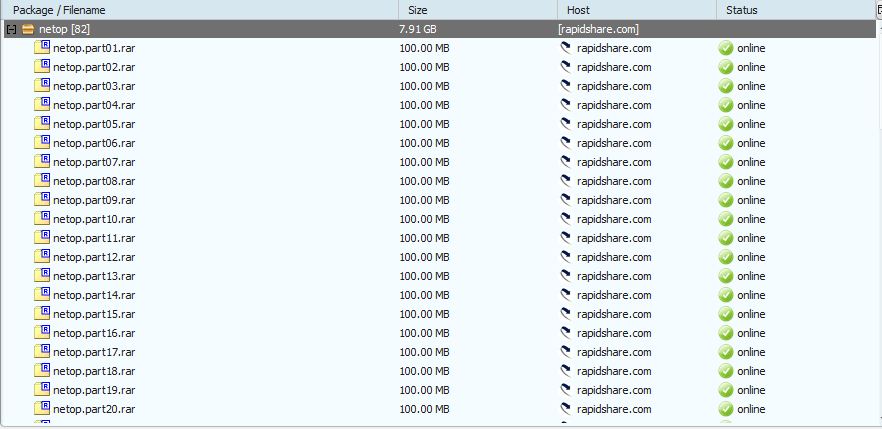Select file name netop.part18.rar

pyautogui.click(x=94, y=371)
